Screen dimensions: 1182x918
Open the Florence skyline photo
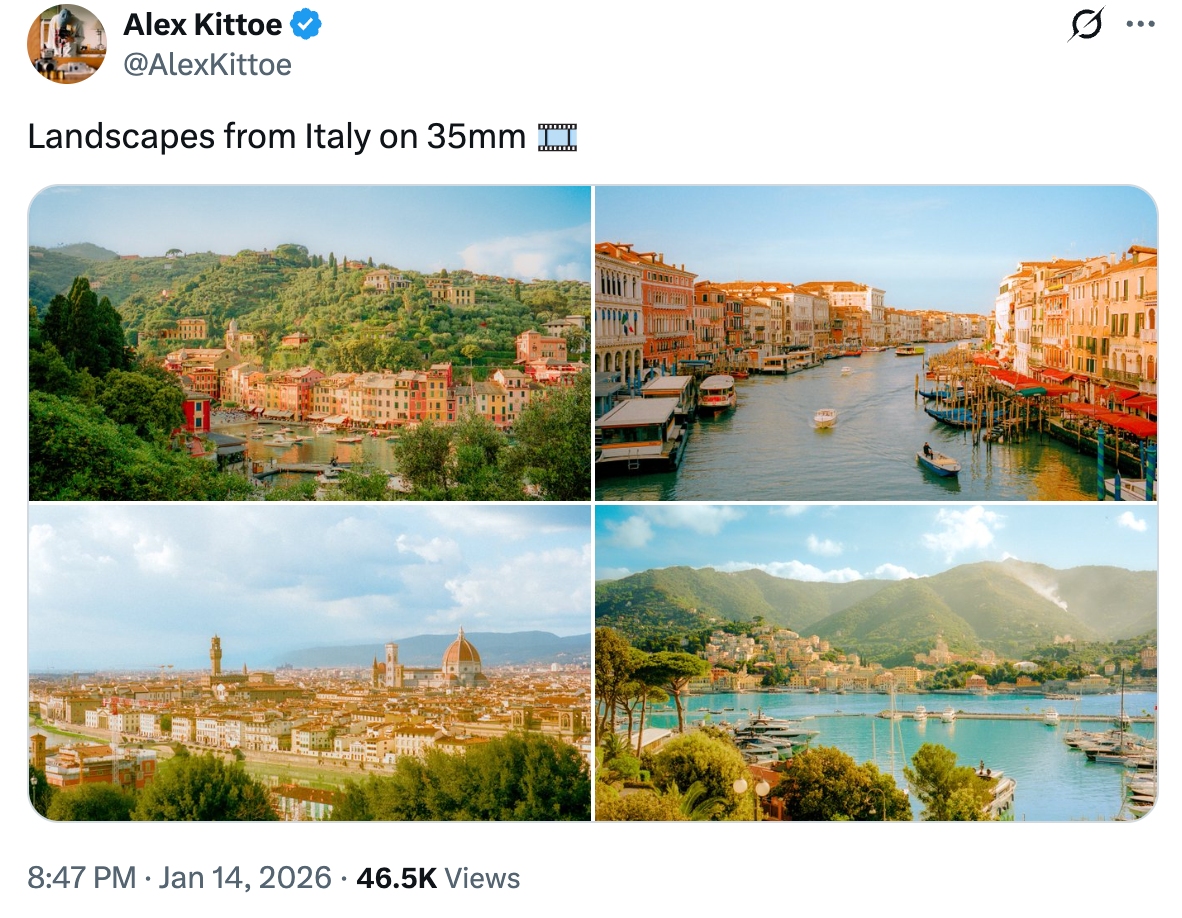pos(310,663)
